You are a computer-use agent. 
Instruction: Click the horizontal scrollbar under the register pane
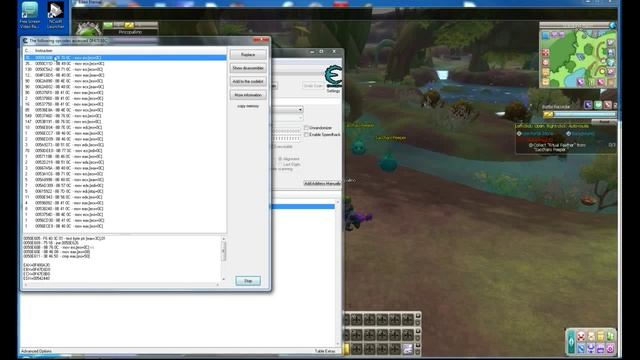point(121,284)
